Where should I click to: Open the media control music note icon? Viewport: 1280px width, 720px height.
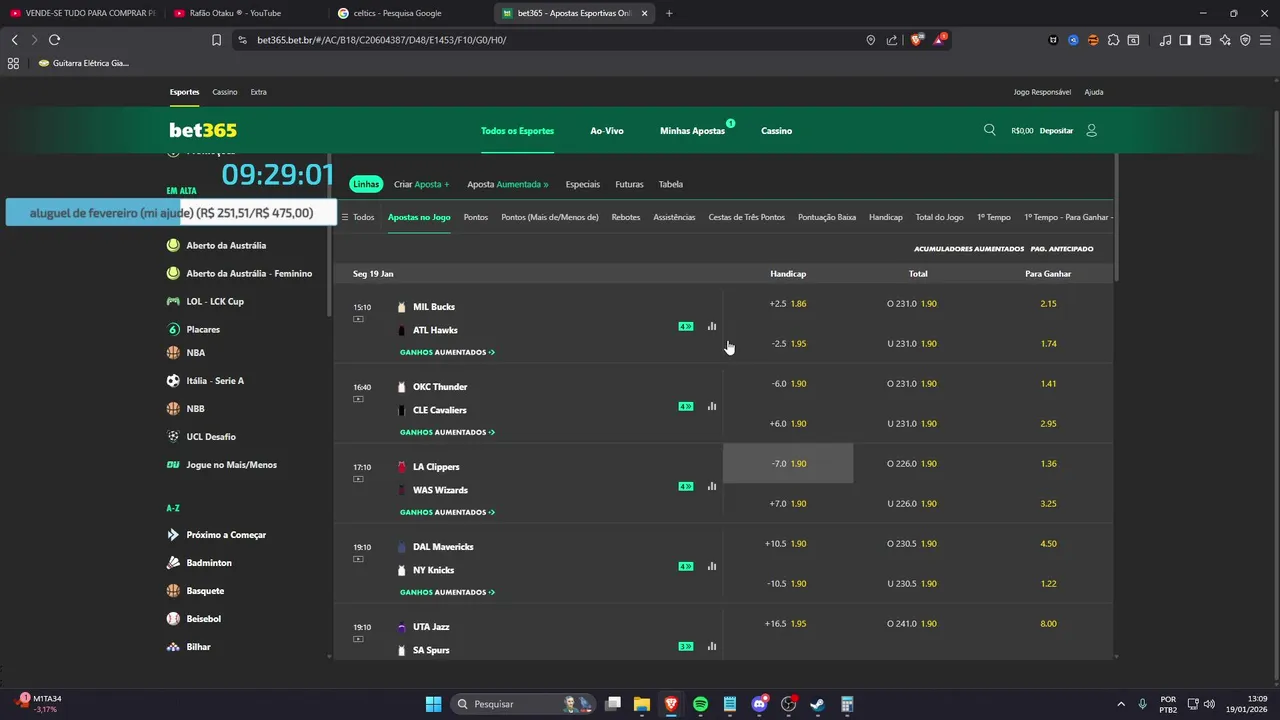click(x=1165, y=40)
